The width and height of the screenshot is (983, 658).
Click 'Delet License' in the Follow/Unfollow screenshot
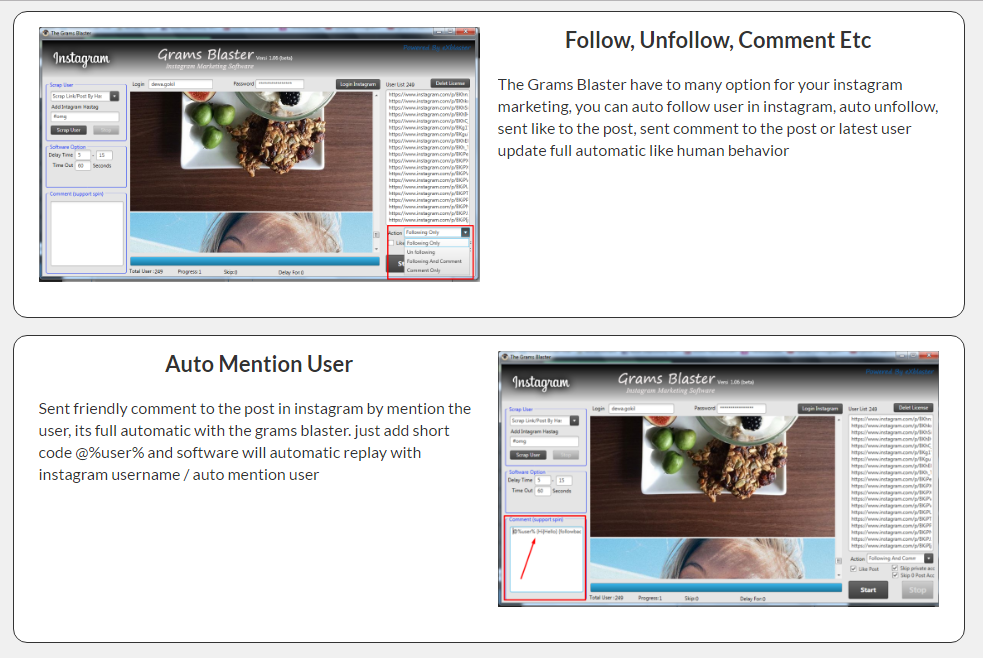(450, 83)
